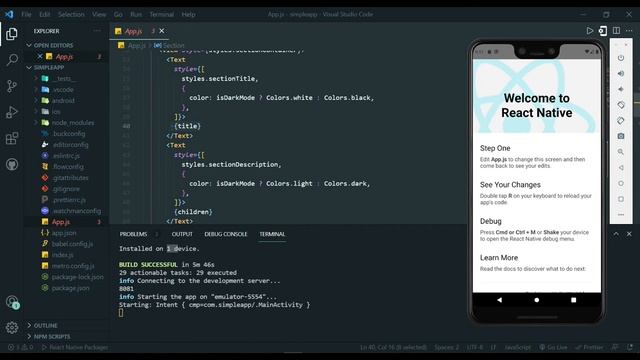The width and height of the screenshot is (640, 360).
Task: Close App.js in Open Editors list
Action: 40,56
